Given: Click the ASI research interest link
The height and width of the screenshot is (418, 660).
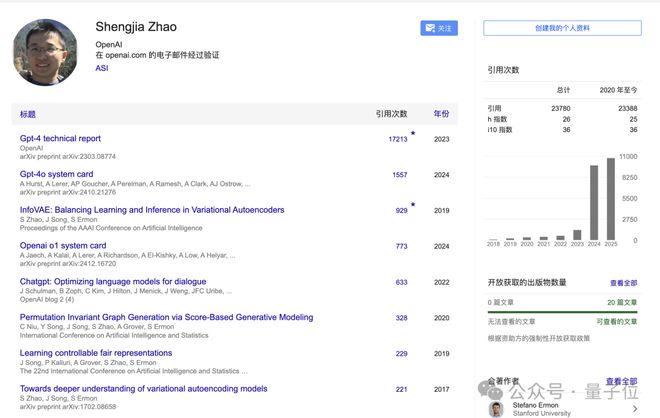Looking at the screenshot, I should click(x=101, y=68).
